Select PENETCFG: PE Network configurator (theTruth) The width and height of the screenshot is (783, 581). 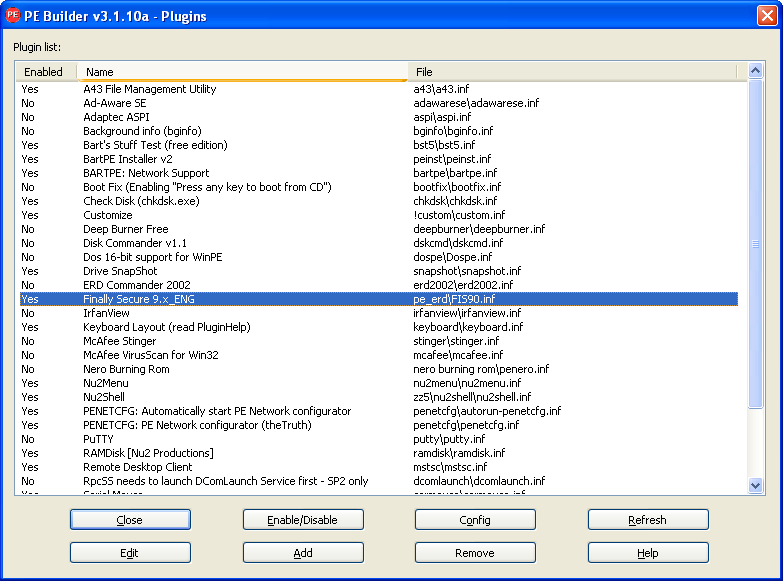point(379,425)
